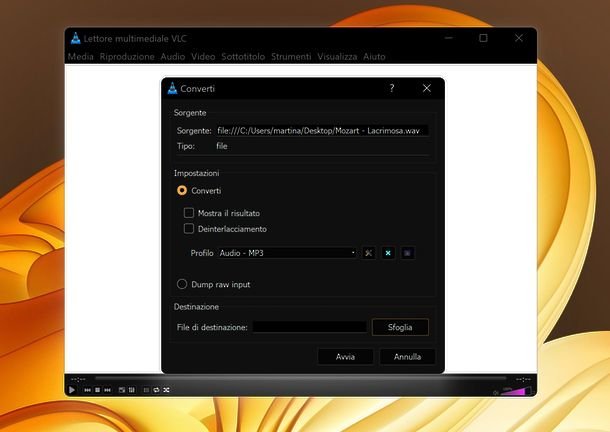Click the Previous track button
Viewport: 610px width, 432px height.
point(88,390)
